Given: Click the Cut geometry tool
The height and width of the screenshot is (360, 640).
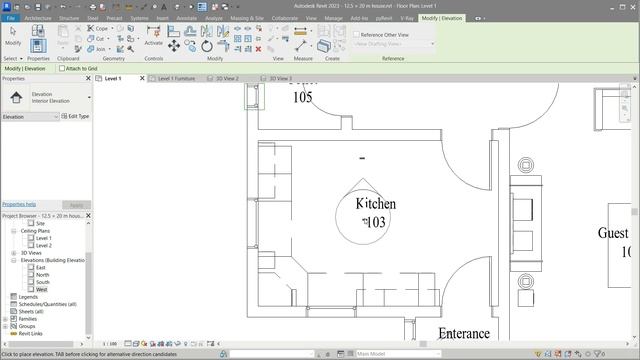Looking at the screenshot, I should click(x=96, y=38).
